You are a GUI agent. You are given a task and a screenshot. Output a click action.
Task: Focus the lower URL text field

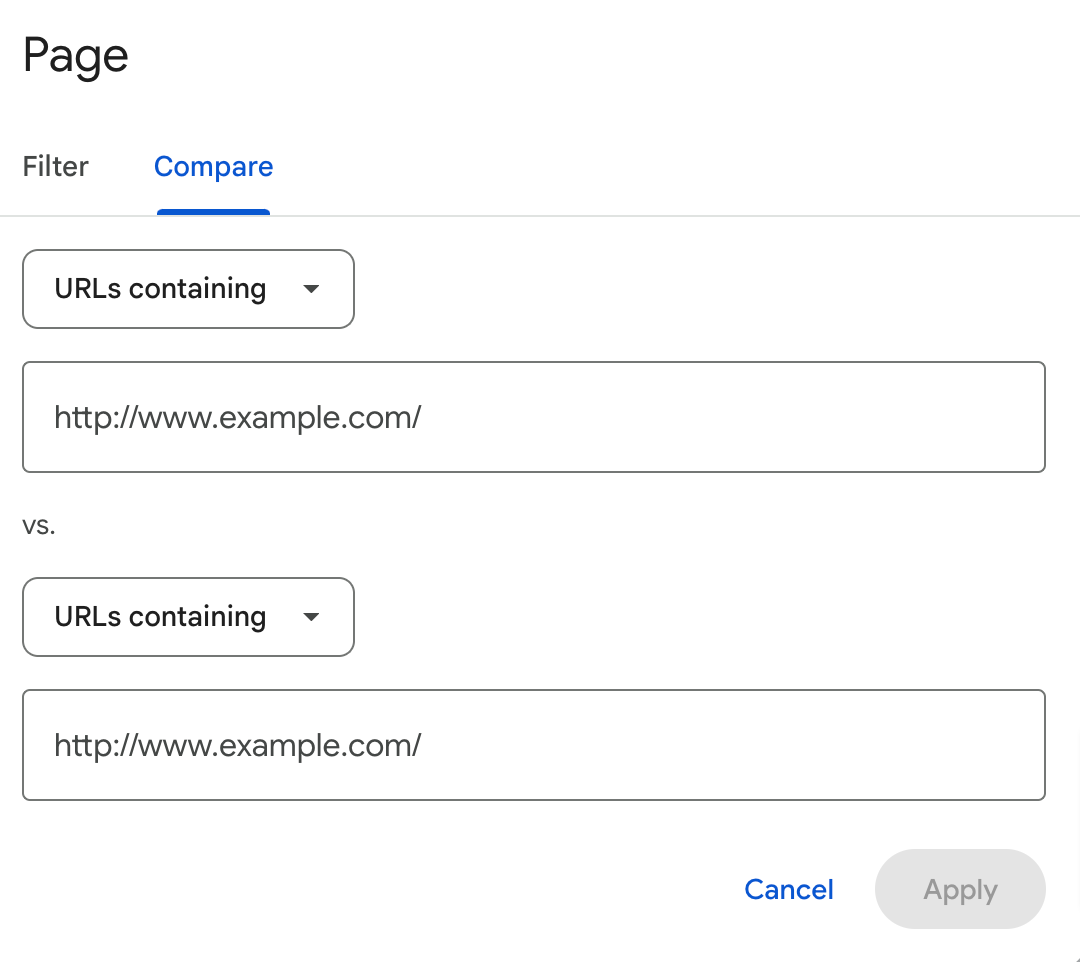[x=533, y=745]
